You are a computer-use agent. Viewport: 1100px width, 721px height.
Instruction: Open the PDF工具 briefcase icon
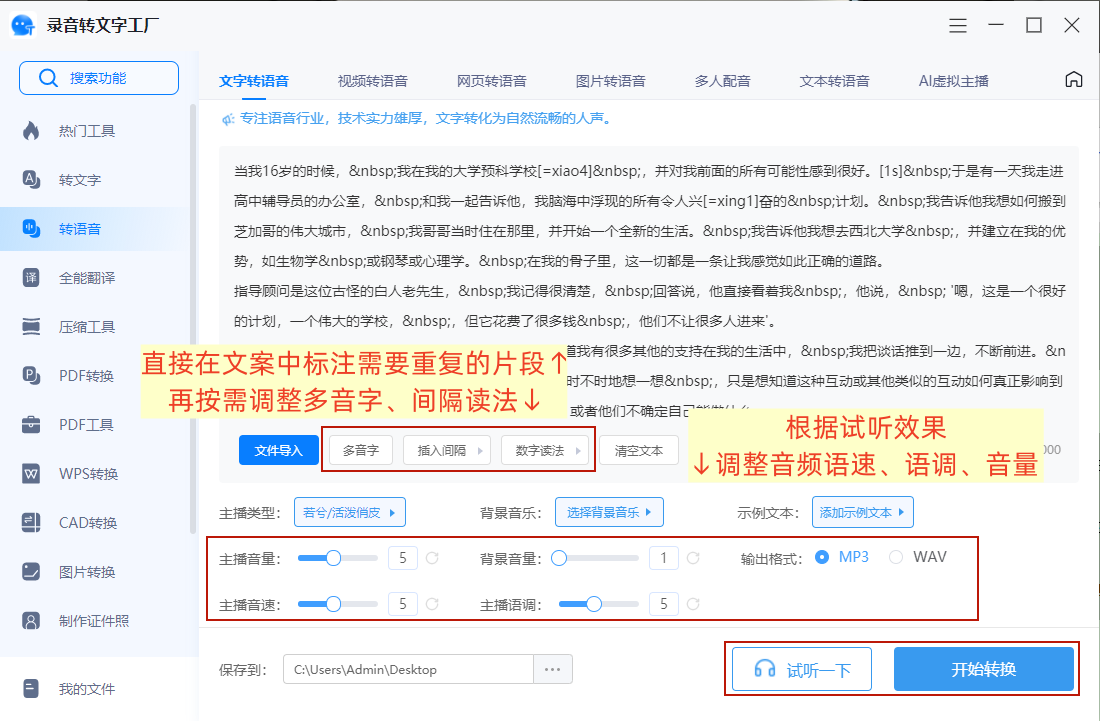coord(31,425)
